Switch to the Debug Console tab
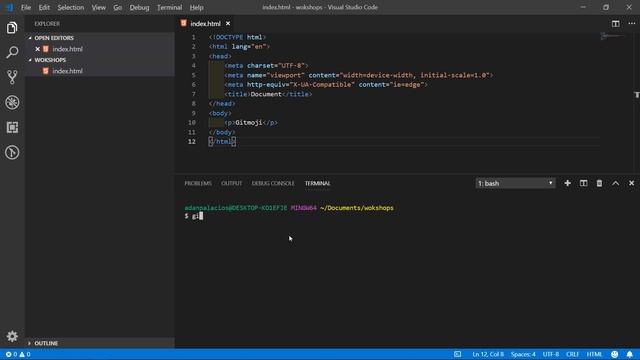 273,184
